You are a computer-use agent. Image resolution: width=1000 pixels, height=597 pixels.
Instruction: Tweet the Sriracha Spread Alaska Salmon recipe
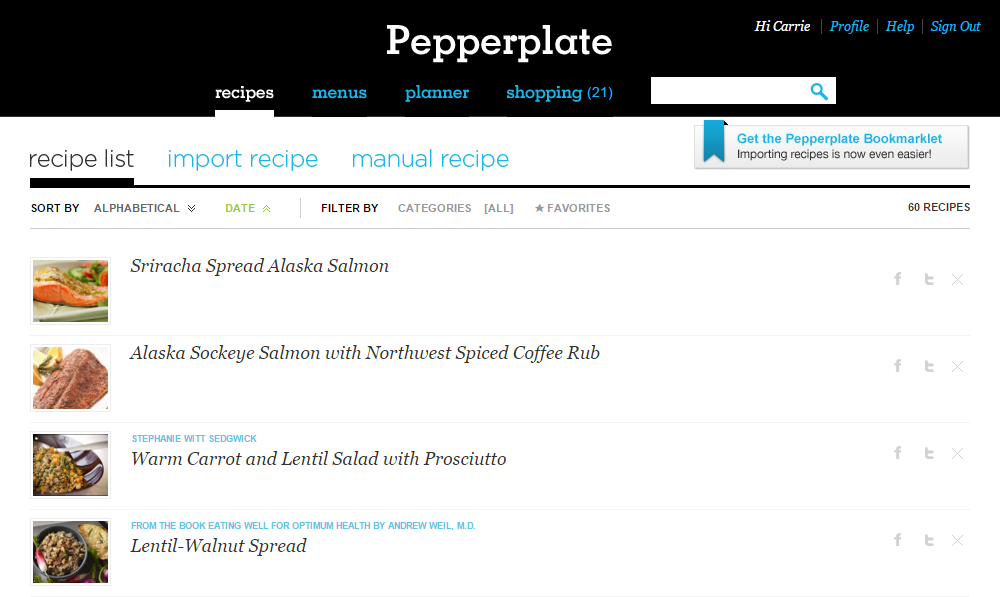coord(929,279)
